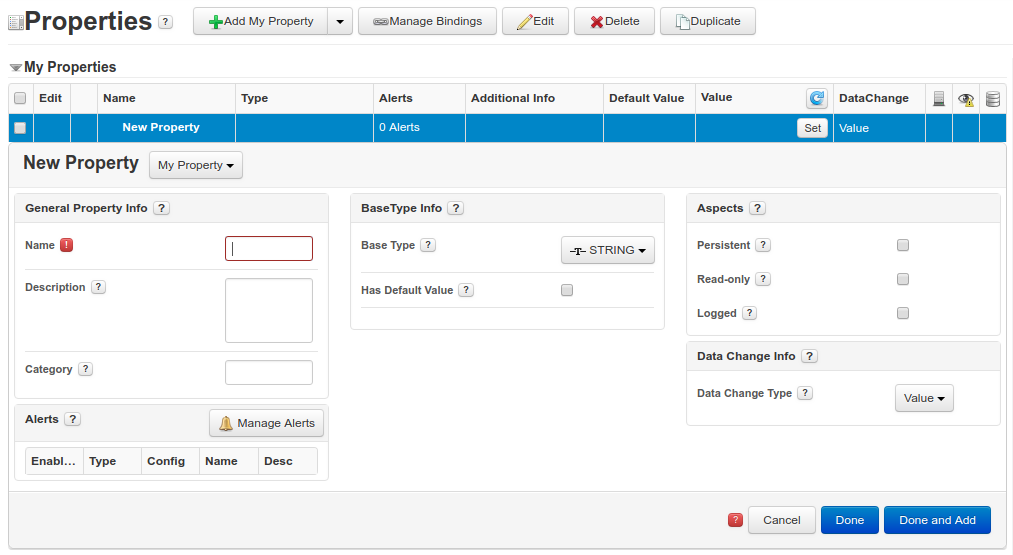Viewport: 1013px width, 555px height.
Task: Enable the Persistent checkbox
Action: [x=903, y=245]
